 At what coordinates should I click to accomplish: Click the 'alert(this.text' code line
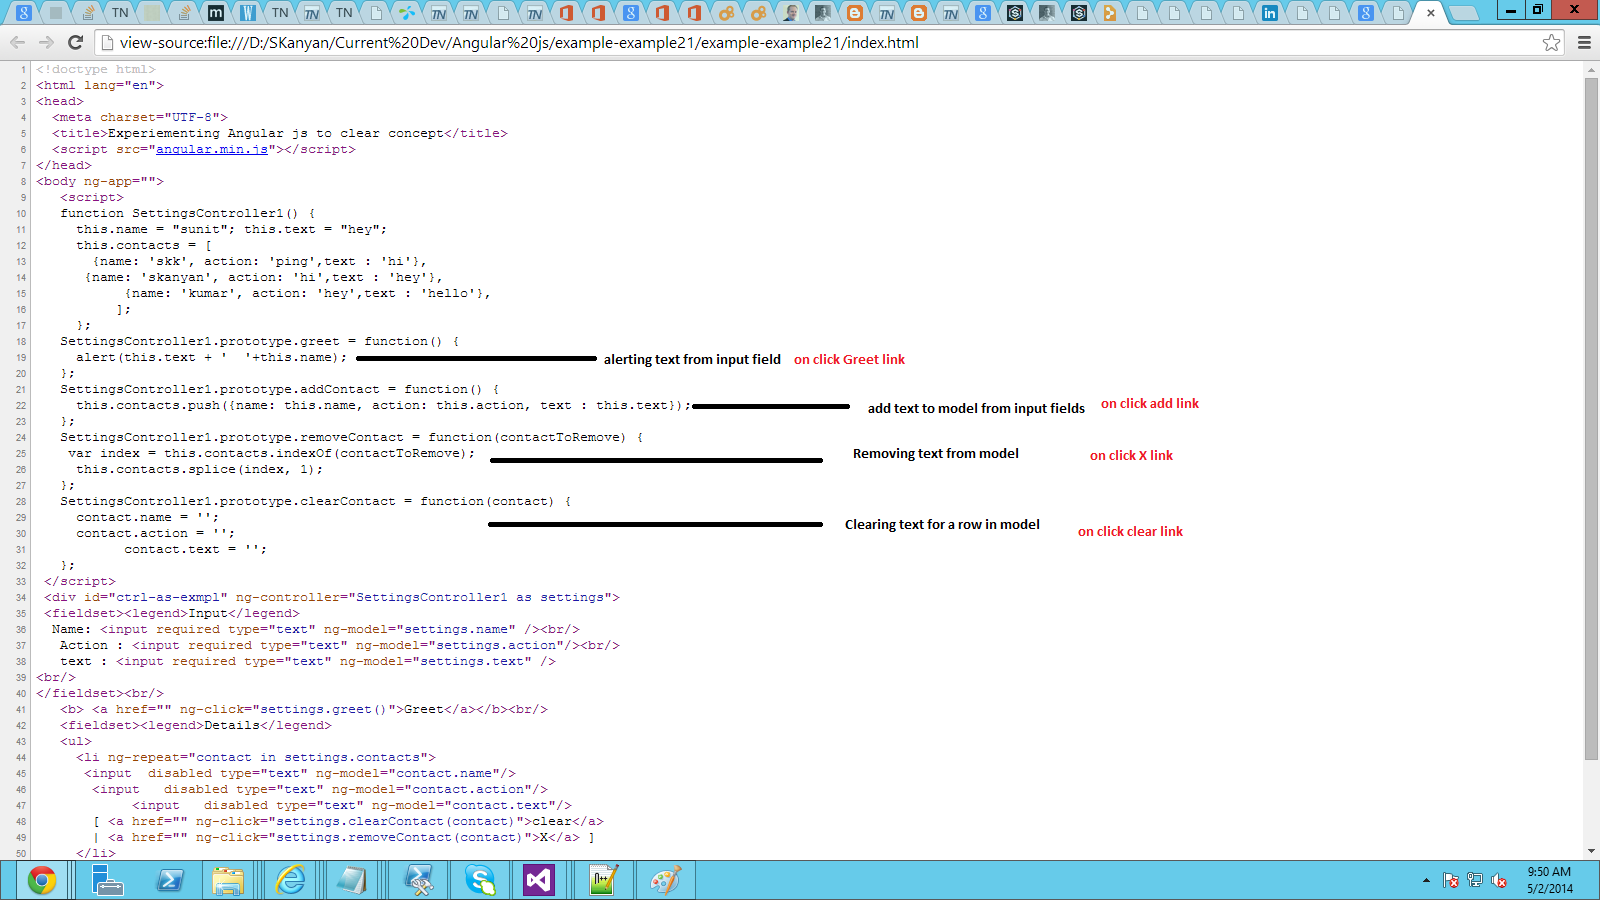pos(212,357)
